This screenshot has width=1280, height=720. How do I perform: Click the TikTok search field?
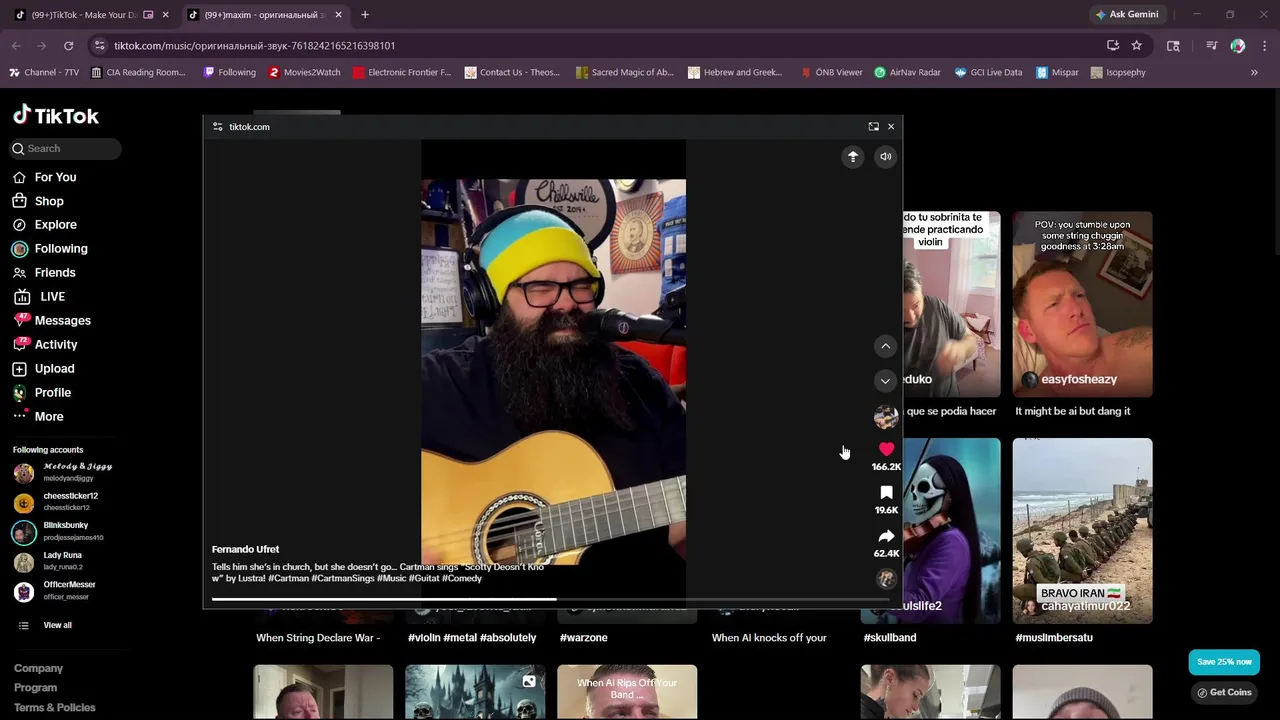(x=66, y=148)
